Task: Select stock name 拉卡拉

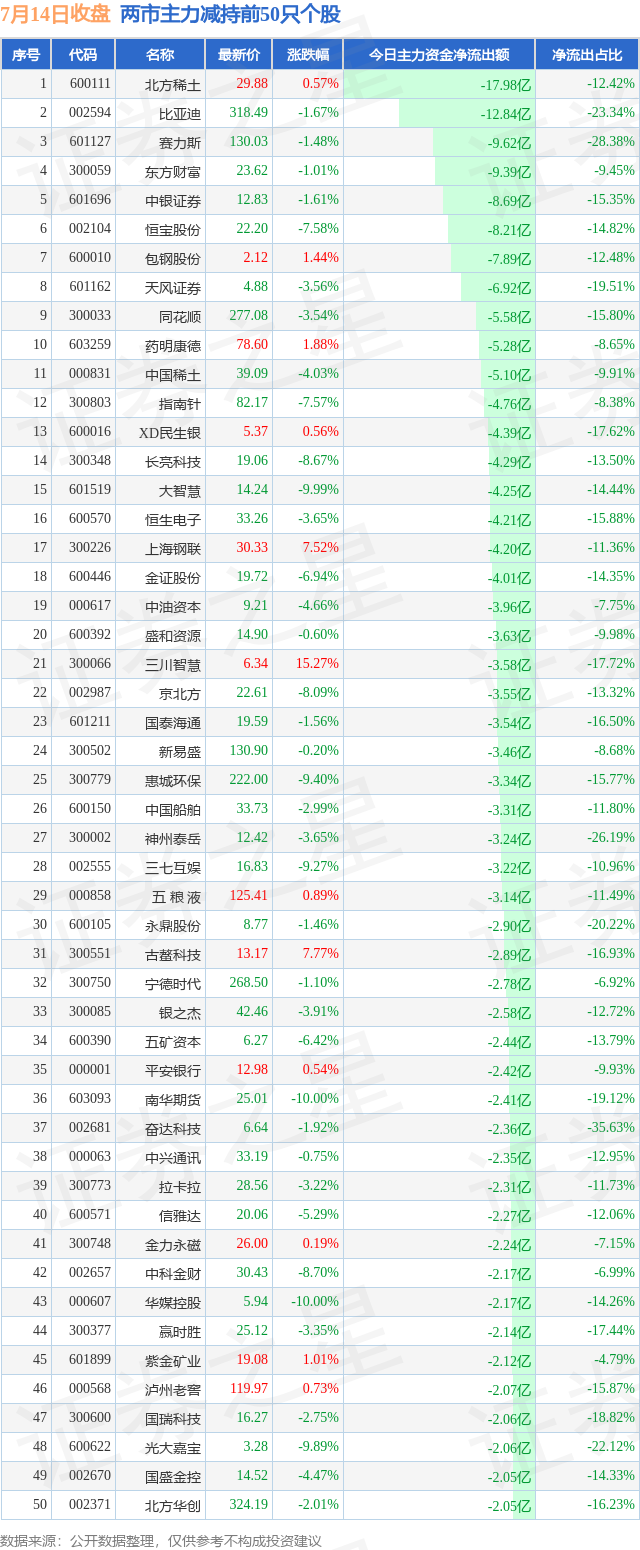Action: point(180,1186)
